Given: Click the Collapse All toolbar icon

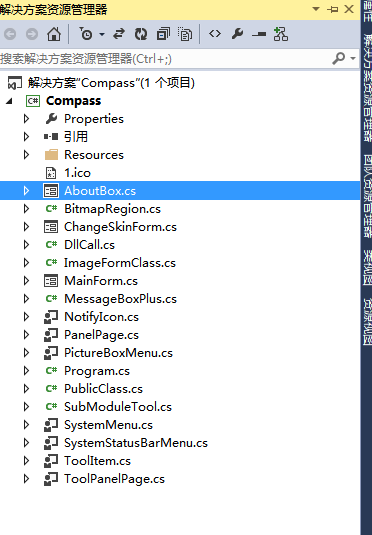Looking at the screenshot, I should (x=163, y=34).
